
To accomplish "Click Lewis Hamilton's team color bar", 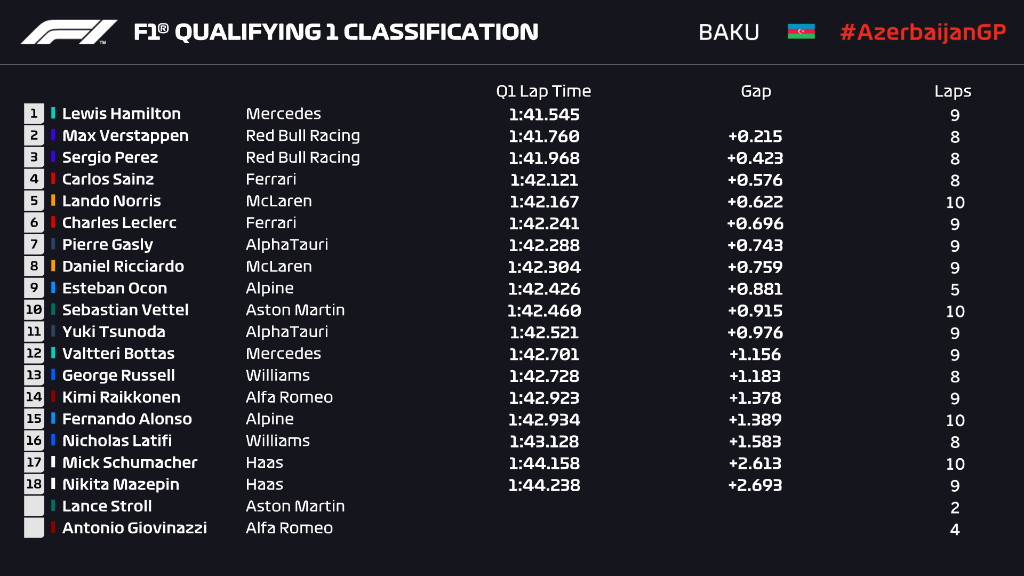I will 54,114.
